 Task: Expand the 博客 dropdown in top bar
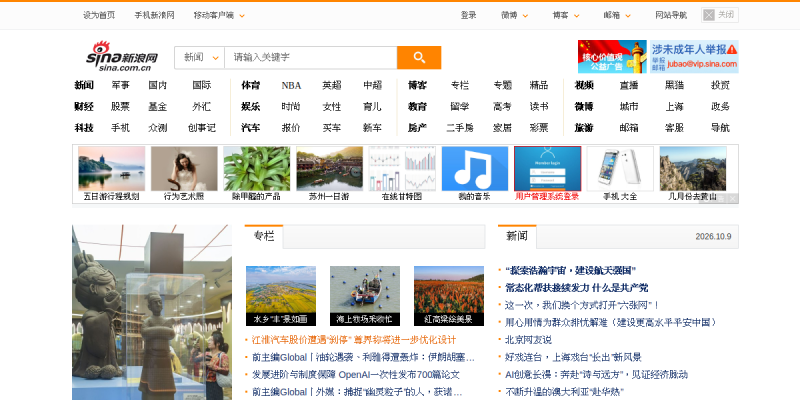click(x=577, y=16)
